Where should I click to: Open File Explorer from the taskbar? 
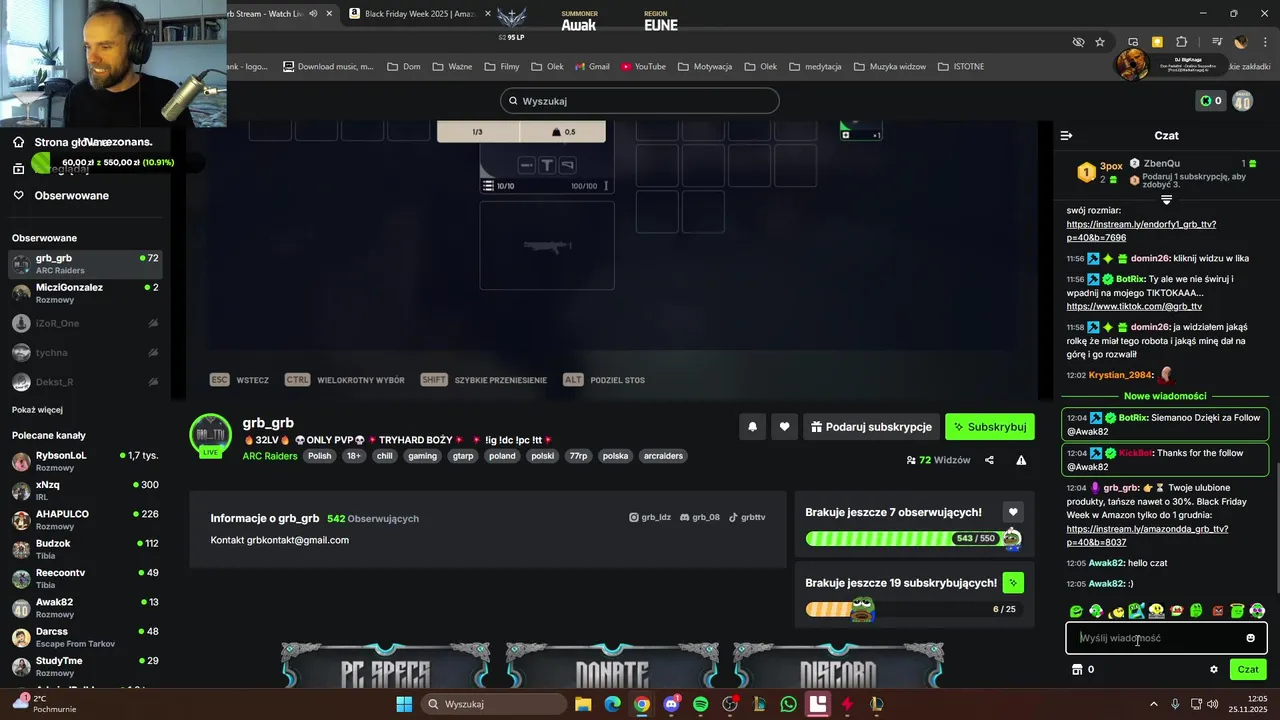(583, 704)
